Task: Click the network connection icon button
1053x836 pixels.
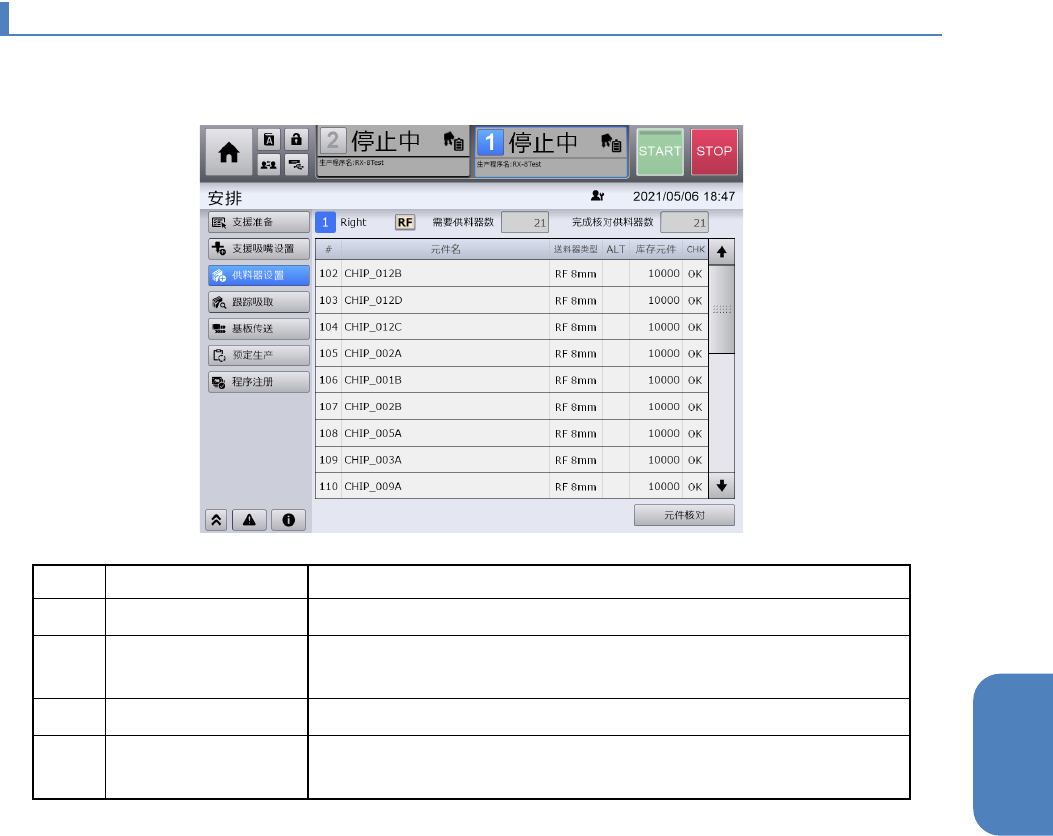Action: tap(296, 164)
